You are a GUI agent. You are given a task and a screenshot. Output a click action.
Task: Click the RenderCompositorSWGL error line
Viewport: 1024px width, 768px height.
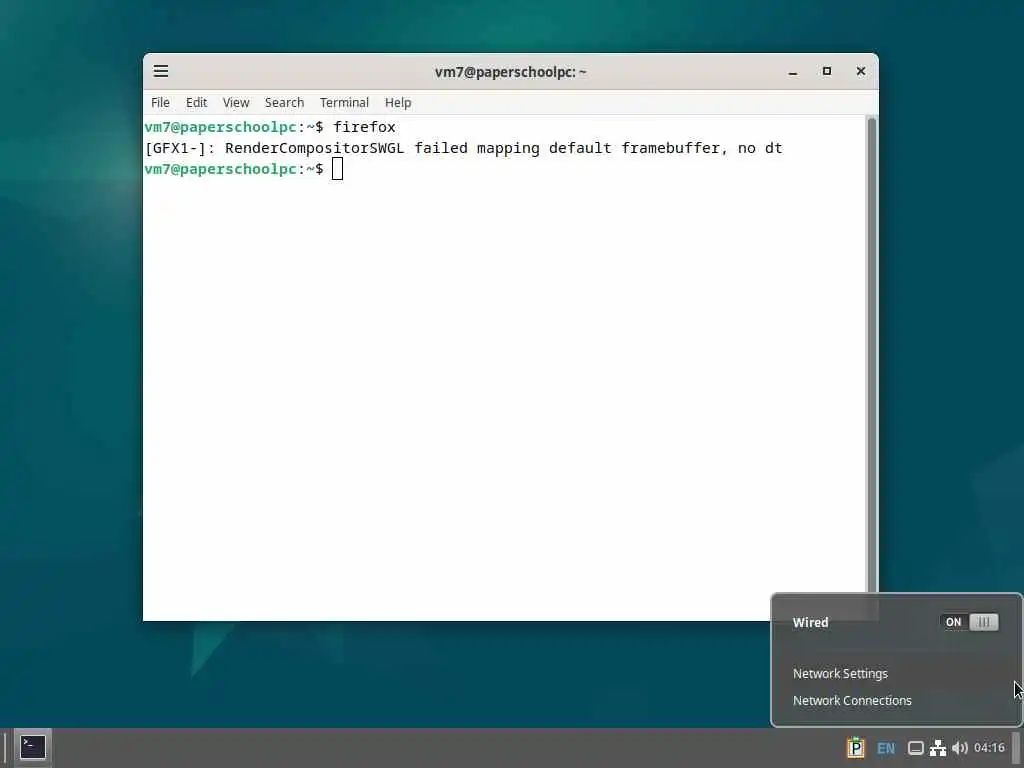click(x=464, y=148)
